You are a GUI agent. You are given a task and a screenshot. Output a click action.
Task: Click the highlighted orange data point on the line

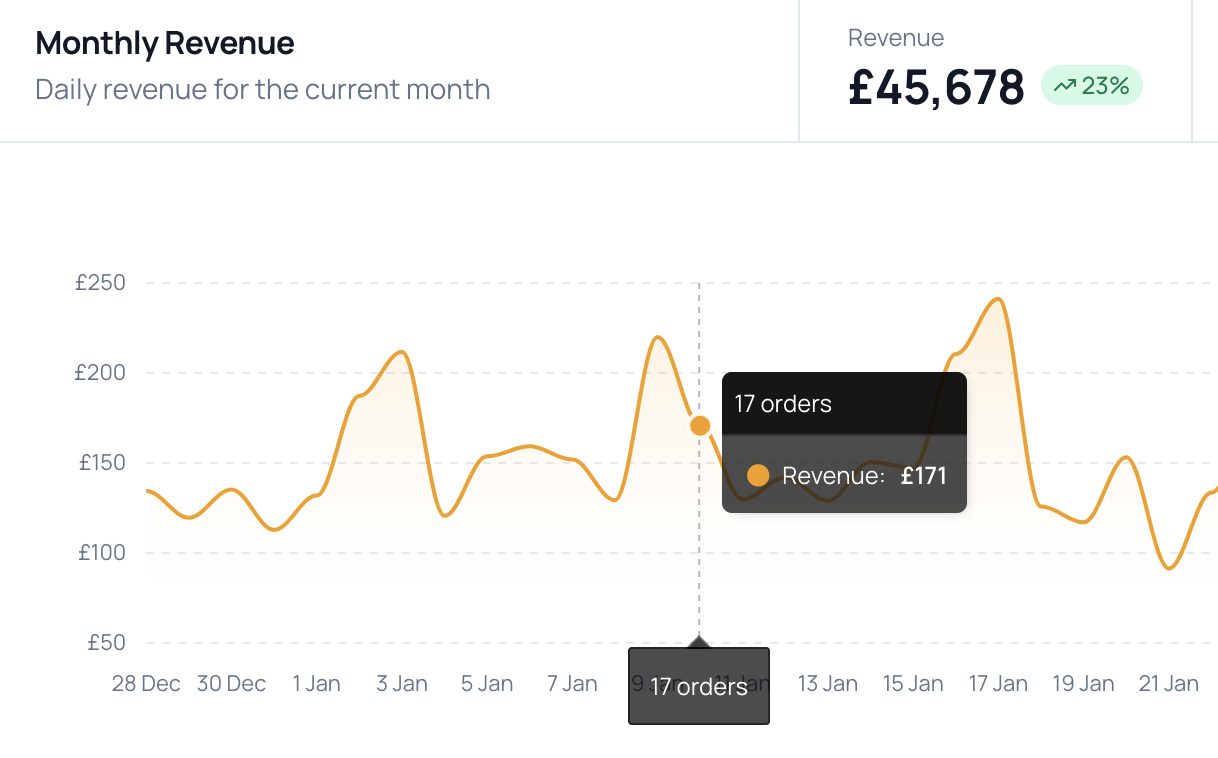(x=700, y=426)
